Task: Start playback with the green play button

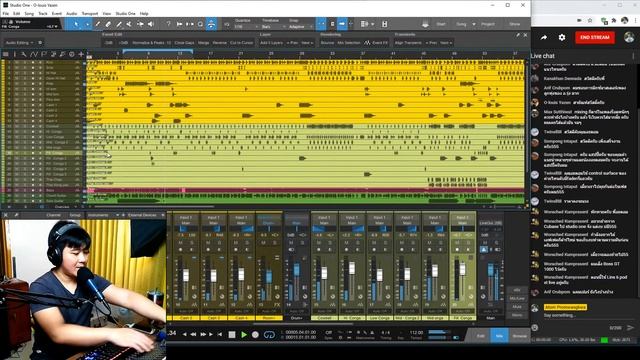Action: (x=244, y=335)
